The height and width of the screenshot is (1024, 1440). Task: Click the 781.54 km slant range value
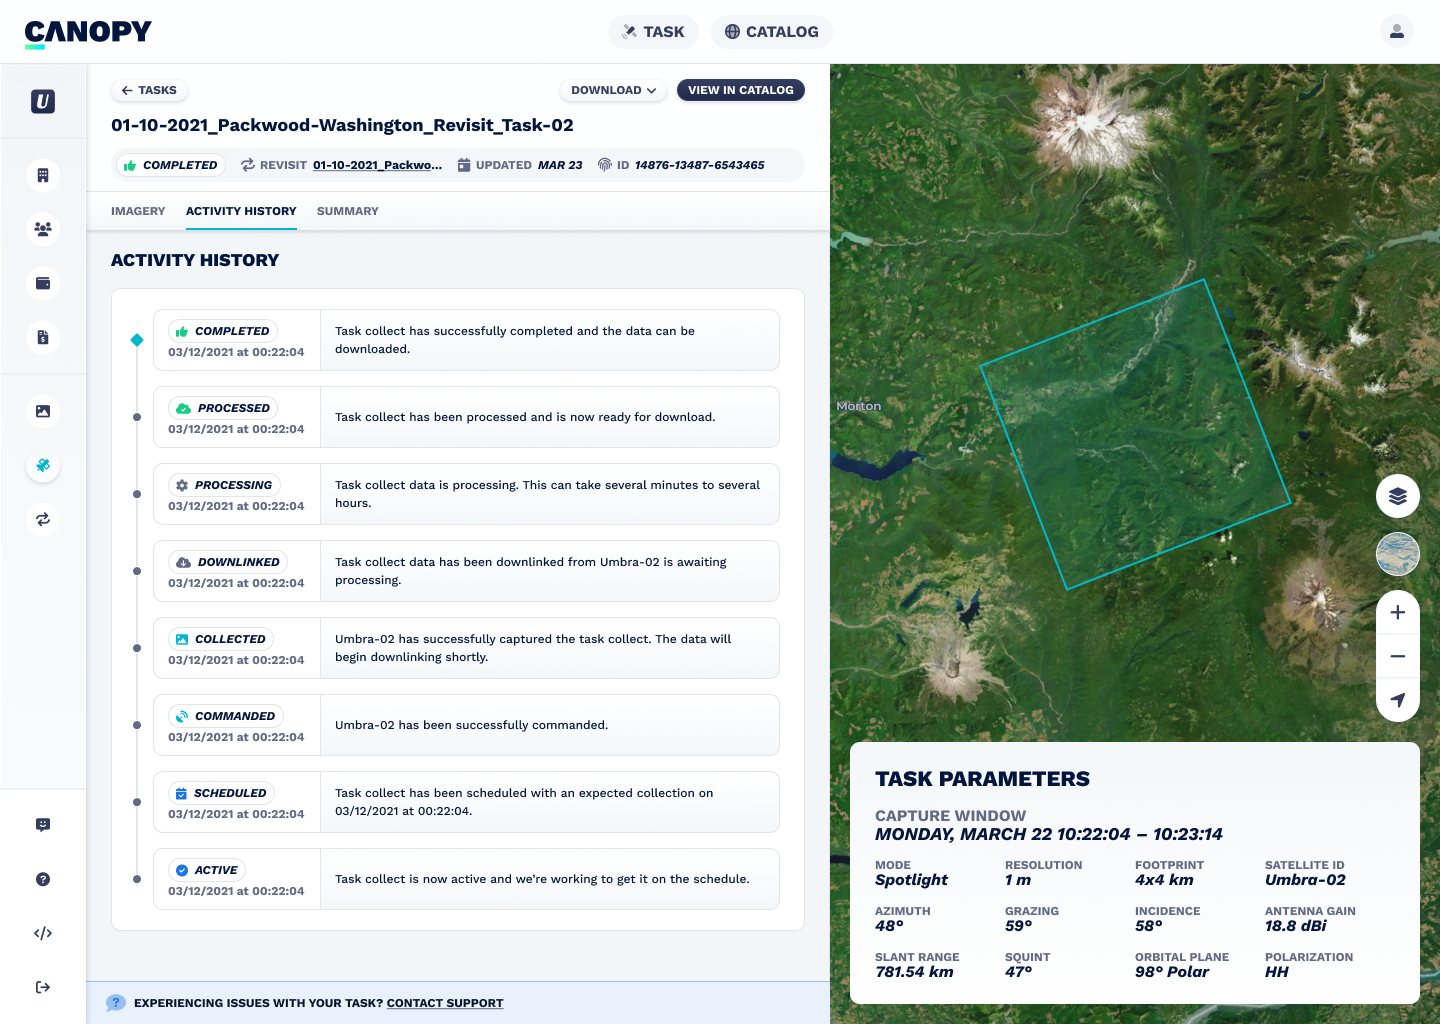tap(914, 972)
